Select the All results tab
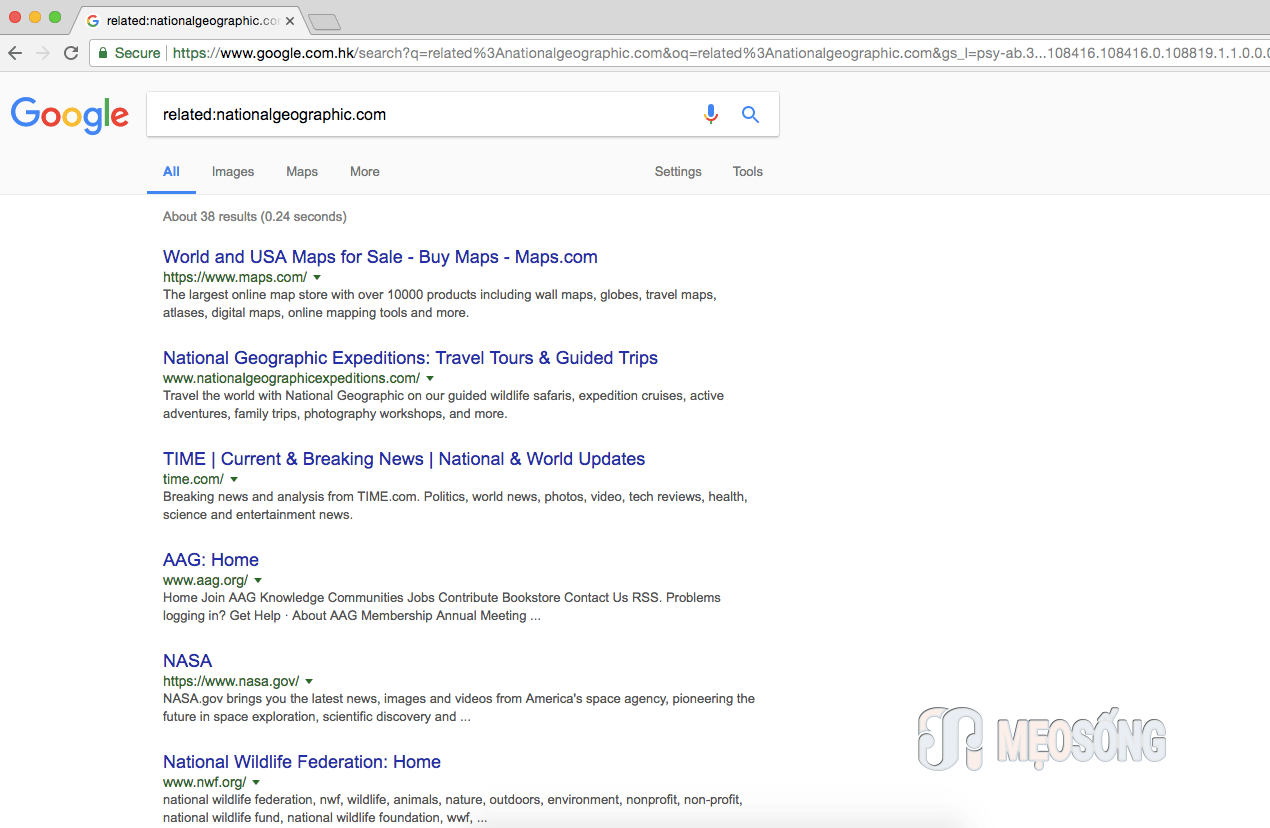This screenshot has width=1270, height=828. tap(172, 172)
